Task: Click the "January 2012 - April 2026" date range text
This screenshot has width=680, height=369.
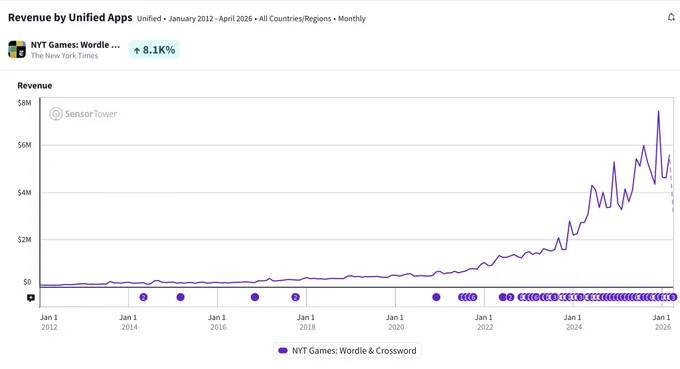Action: coord(210,19)
